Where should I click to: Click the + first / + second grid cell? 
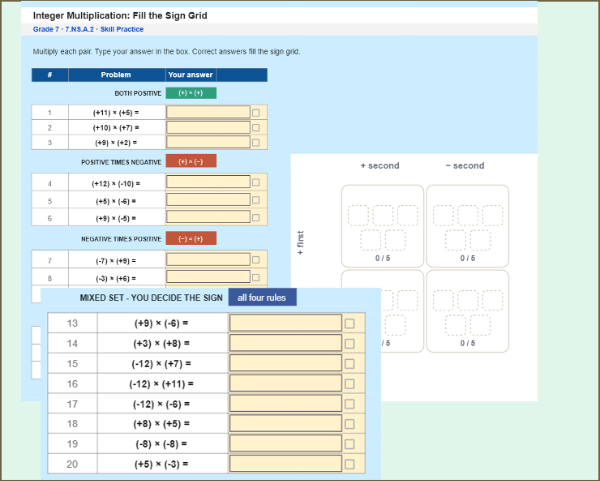tap(382, 226)
